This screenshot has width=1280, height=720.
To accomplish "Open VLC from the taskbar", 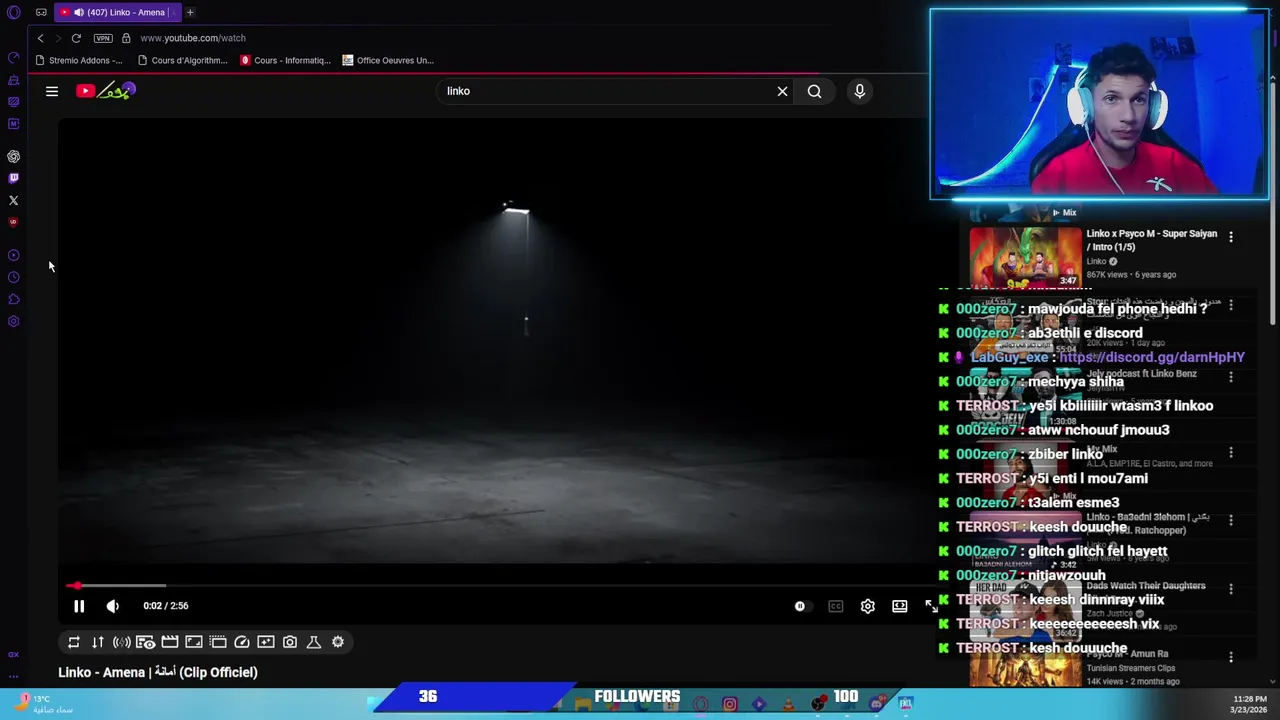I will pos(787,704).
